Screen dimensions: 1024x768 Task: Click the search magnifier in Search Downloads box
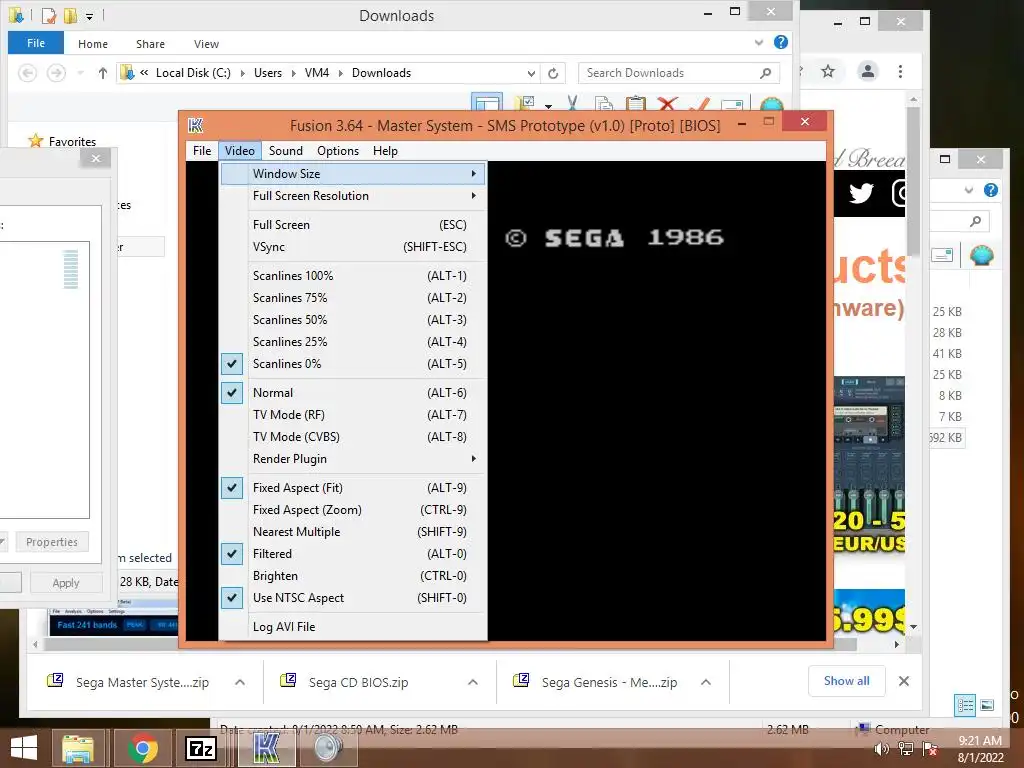coord(765,73)
